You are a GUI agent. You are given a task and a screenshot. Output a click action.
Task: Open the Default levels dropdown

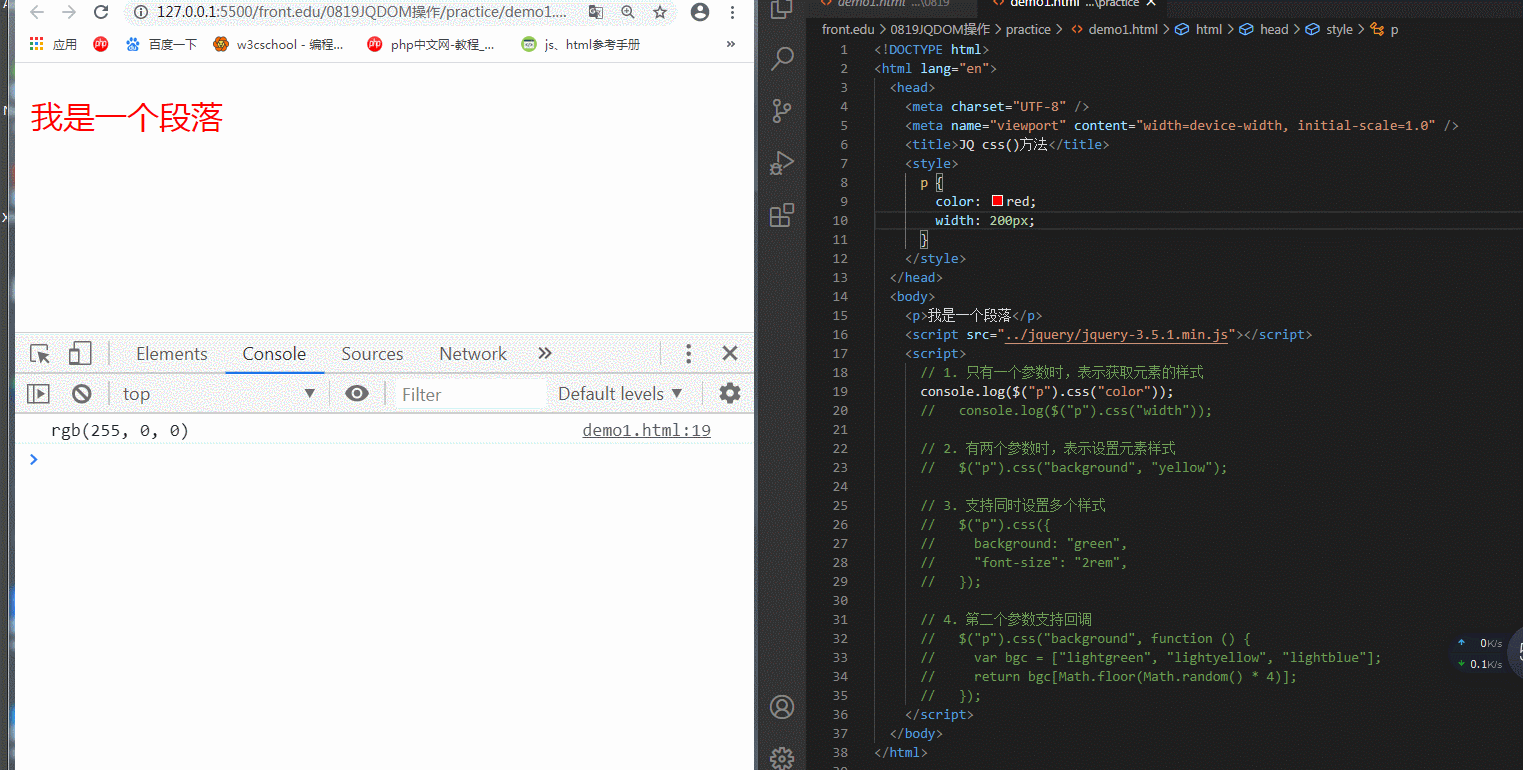[x=620, y=394]
